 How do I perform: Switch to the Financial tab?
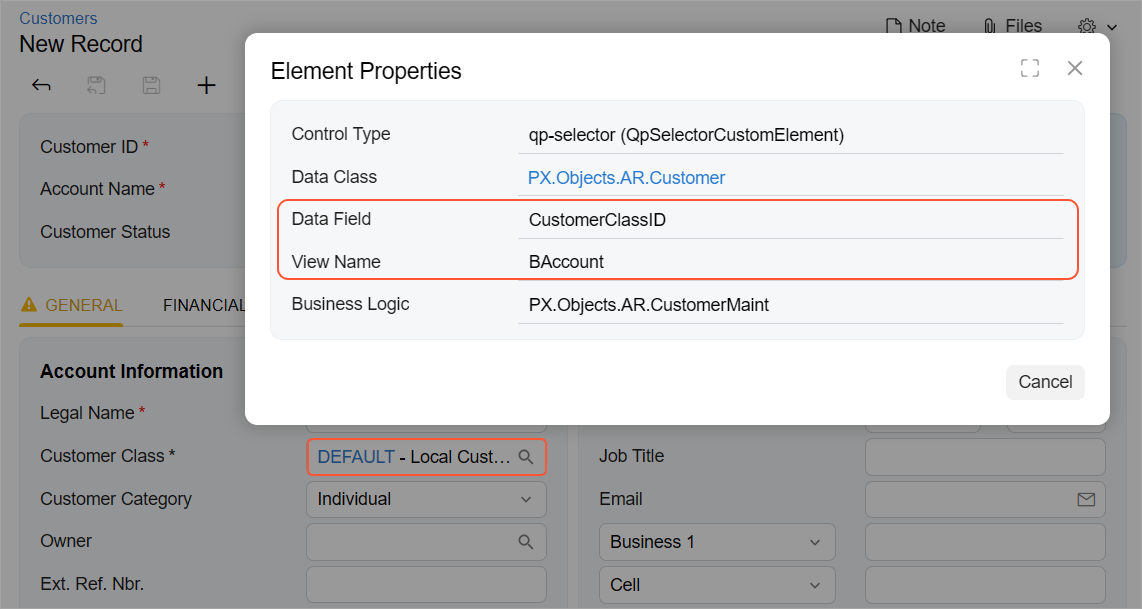(204, 306)
